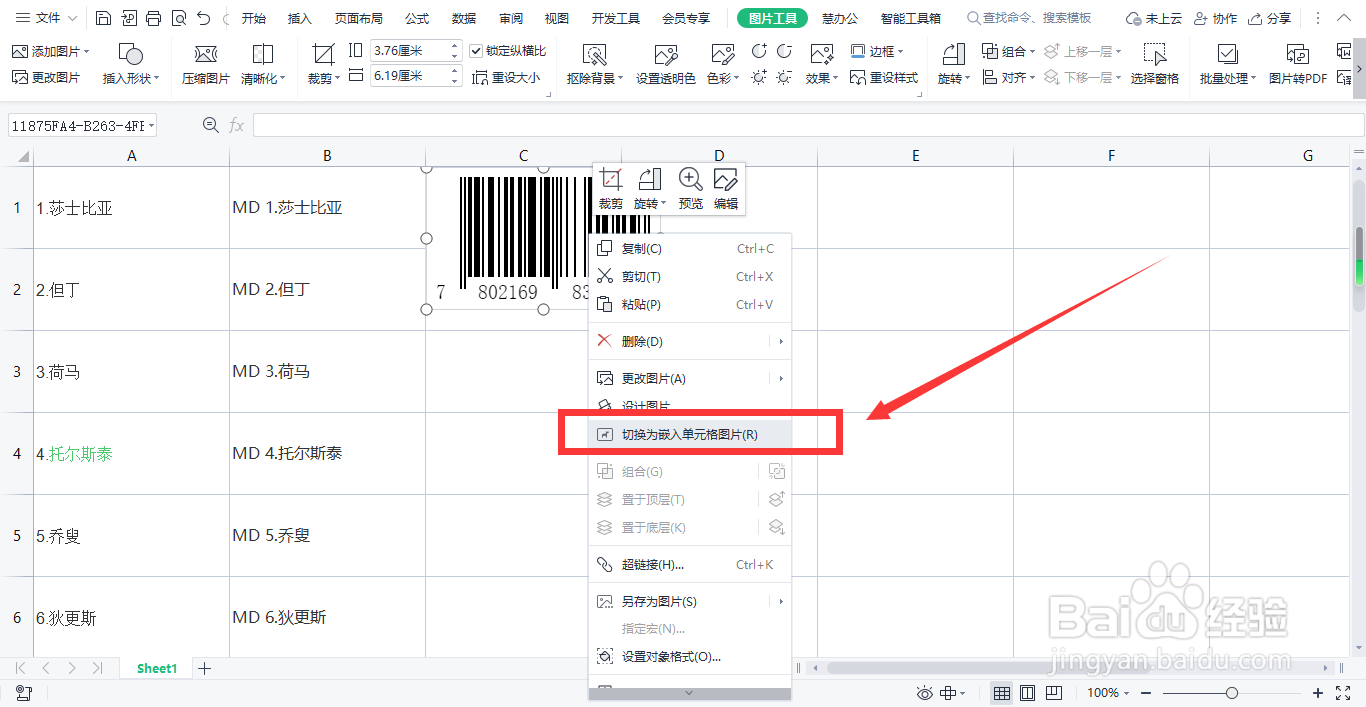Image resolution: width=1366 pixels, height=707 pixels.
Task: Expand more items at the bottom of the context menu
Action: 689,693
